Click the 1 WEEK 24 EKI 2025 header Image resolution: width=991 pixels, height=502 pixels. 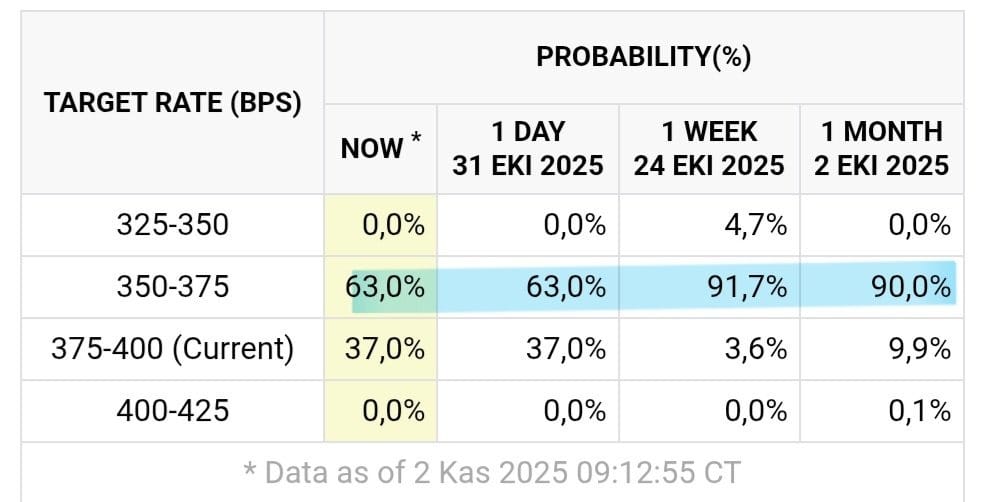[709, 148]
